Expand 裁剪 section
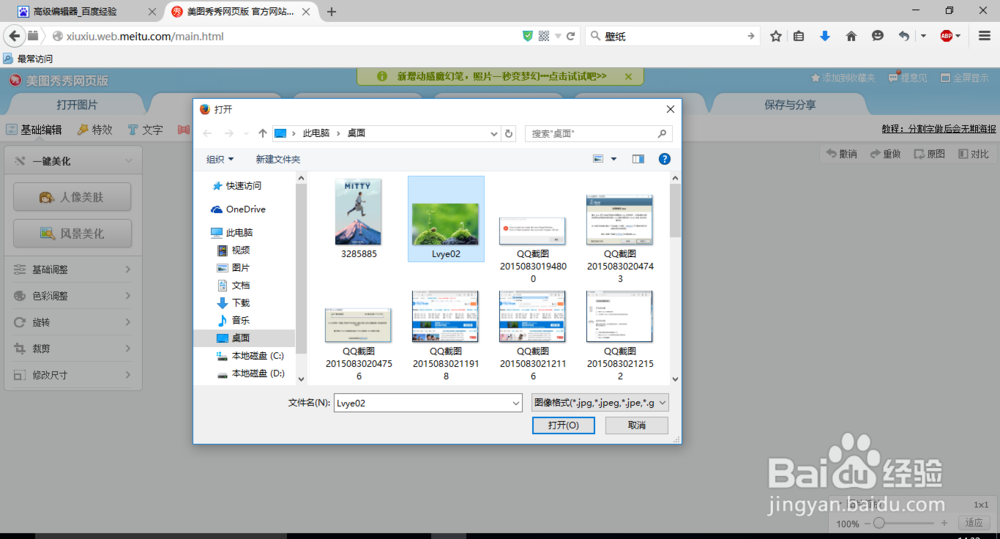 click(x=73, y=348)
